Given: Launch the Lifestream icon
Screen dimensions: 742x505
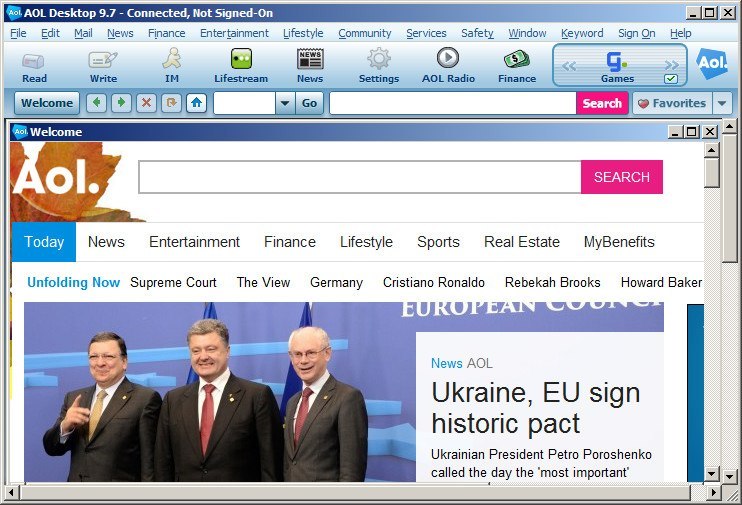Looking at the screenshot, I should coord(241,64).
